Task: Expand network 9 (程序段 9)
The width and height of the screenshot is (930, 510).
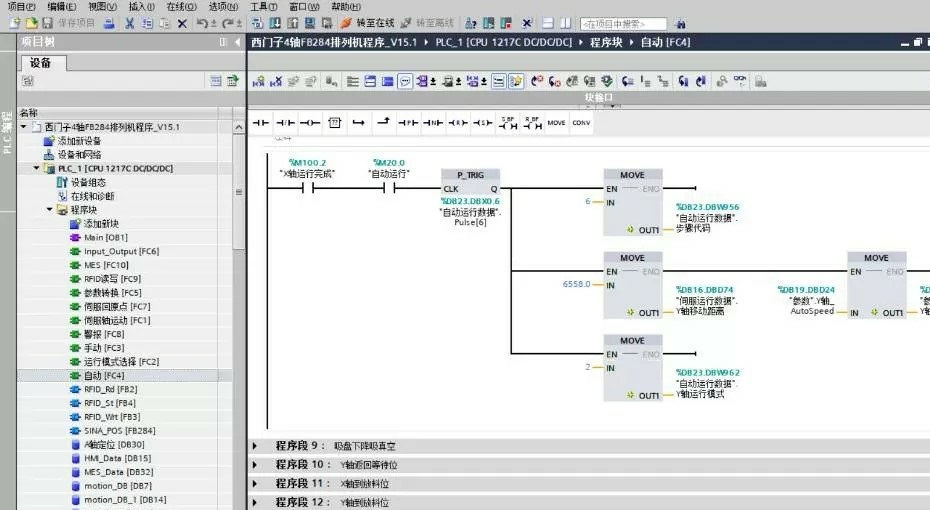Action: (255, 445)
